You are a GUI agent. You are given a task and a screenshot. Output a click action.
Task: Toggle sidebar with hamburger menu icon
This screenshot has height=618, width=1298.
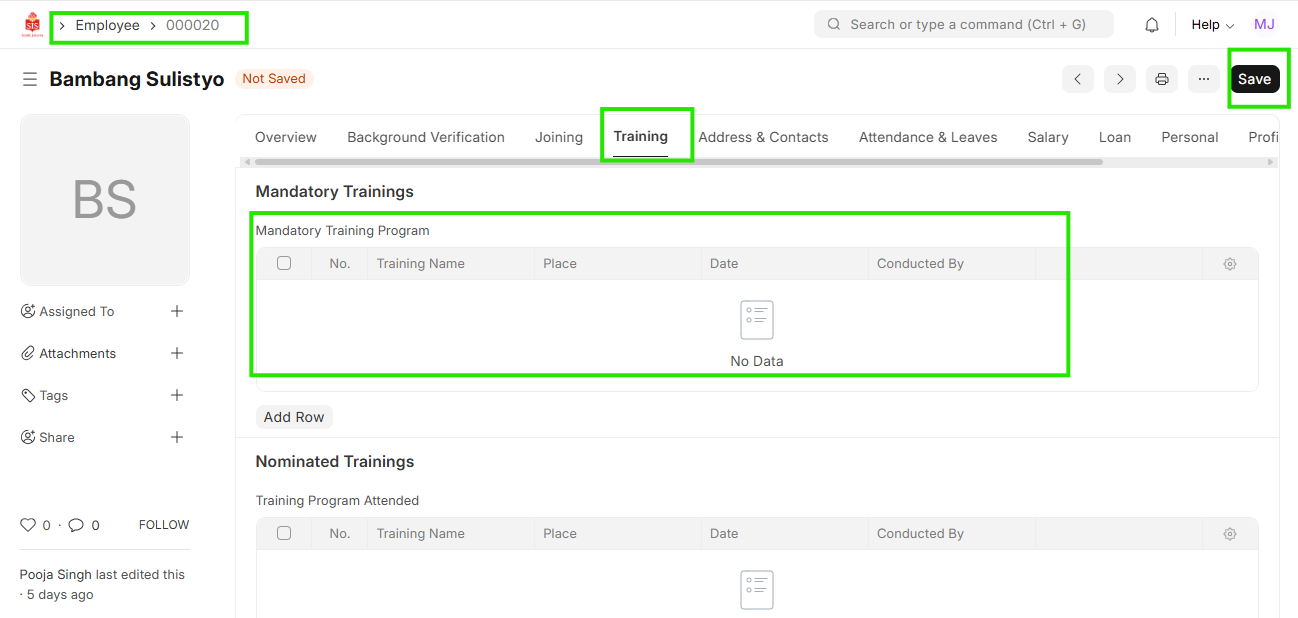click(30, 79)
